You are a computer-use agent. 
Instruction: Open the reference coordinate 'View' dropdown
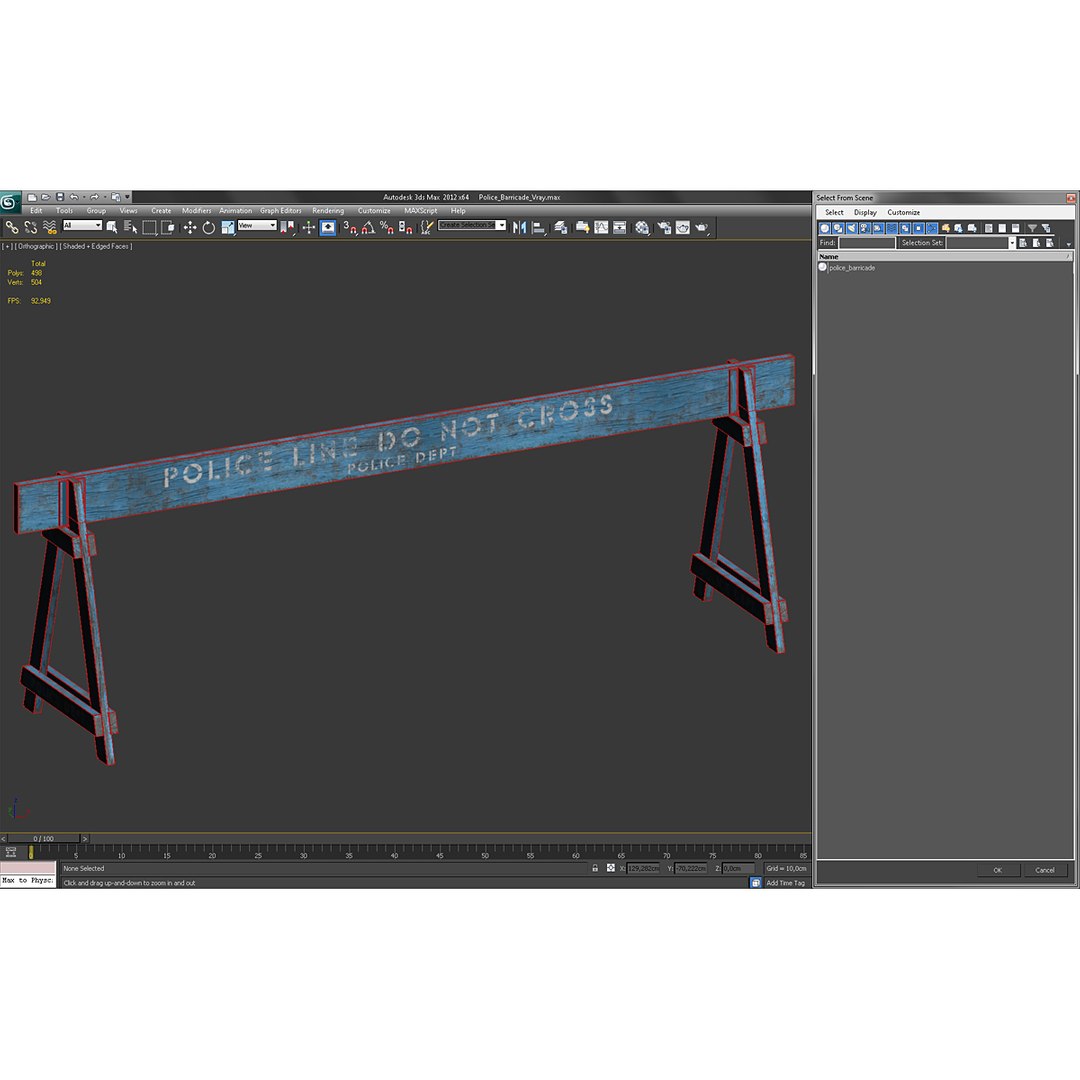point(257,225)
